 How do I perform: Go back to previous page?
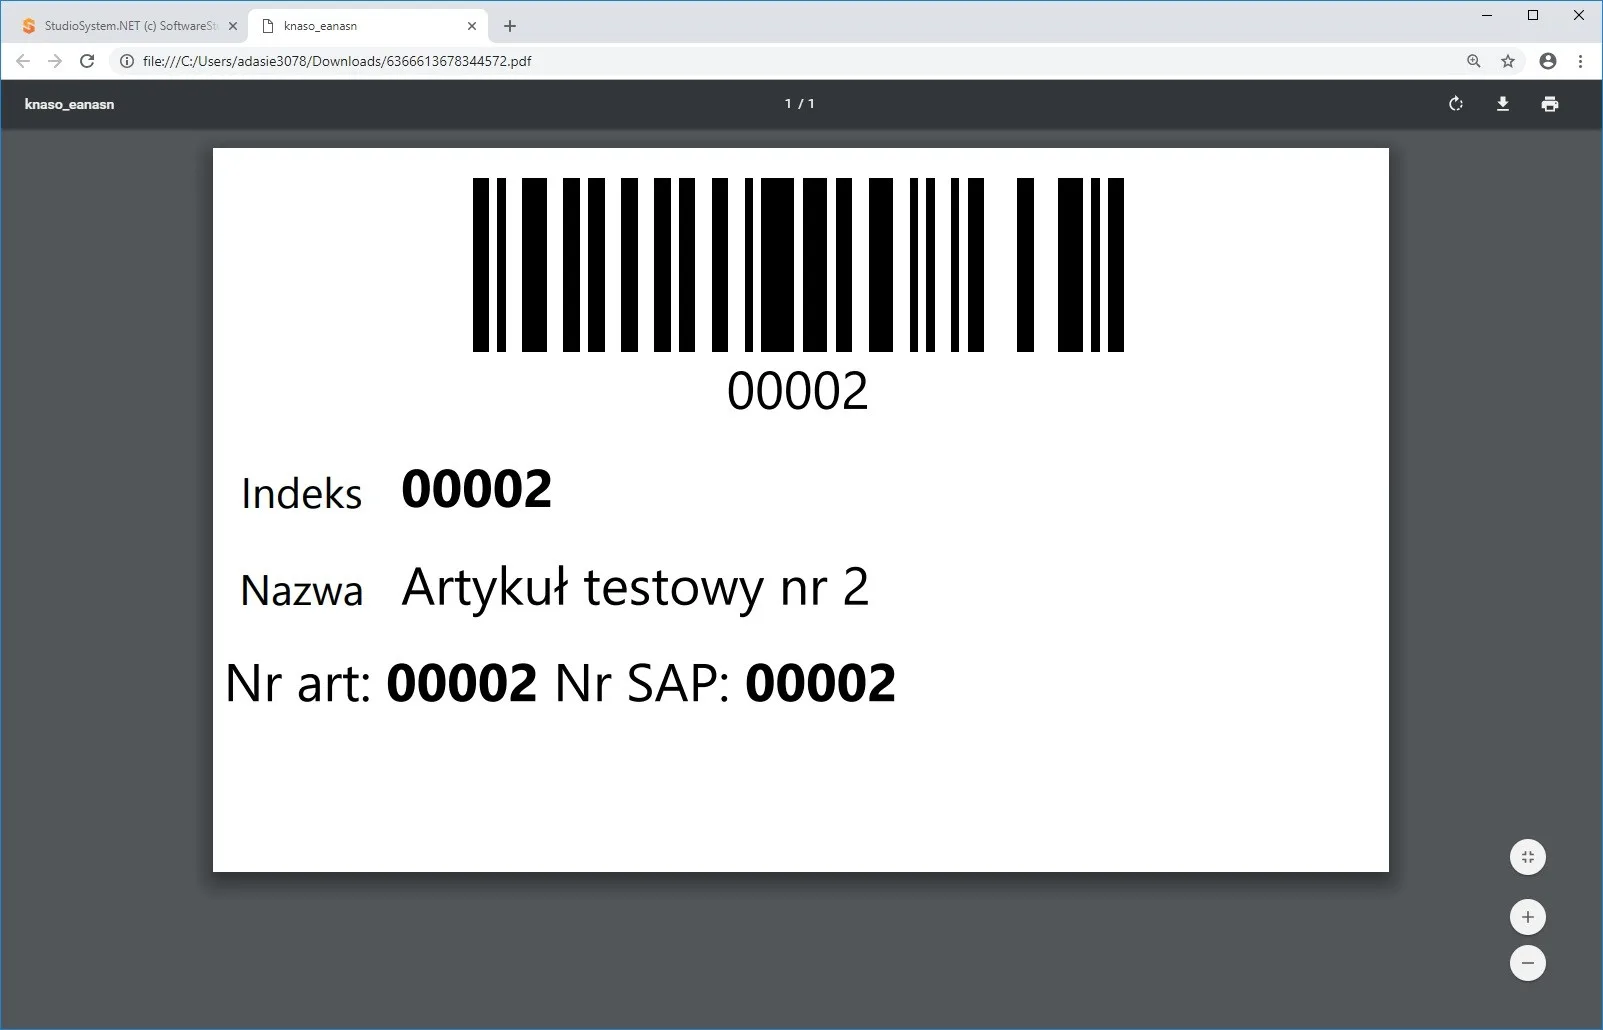tap(23, 61)
